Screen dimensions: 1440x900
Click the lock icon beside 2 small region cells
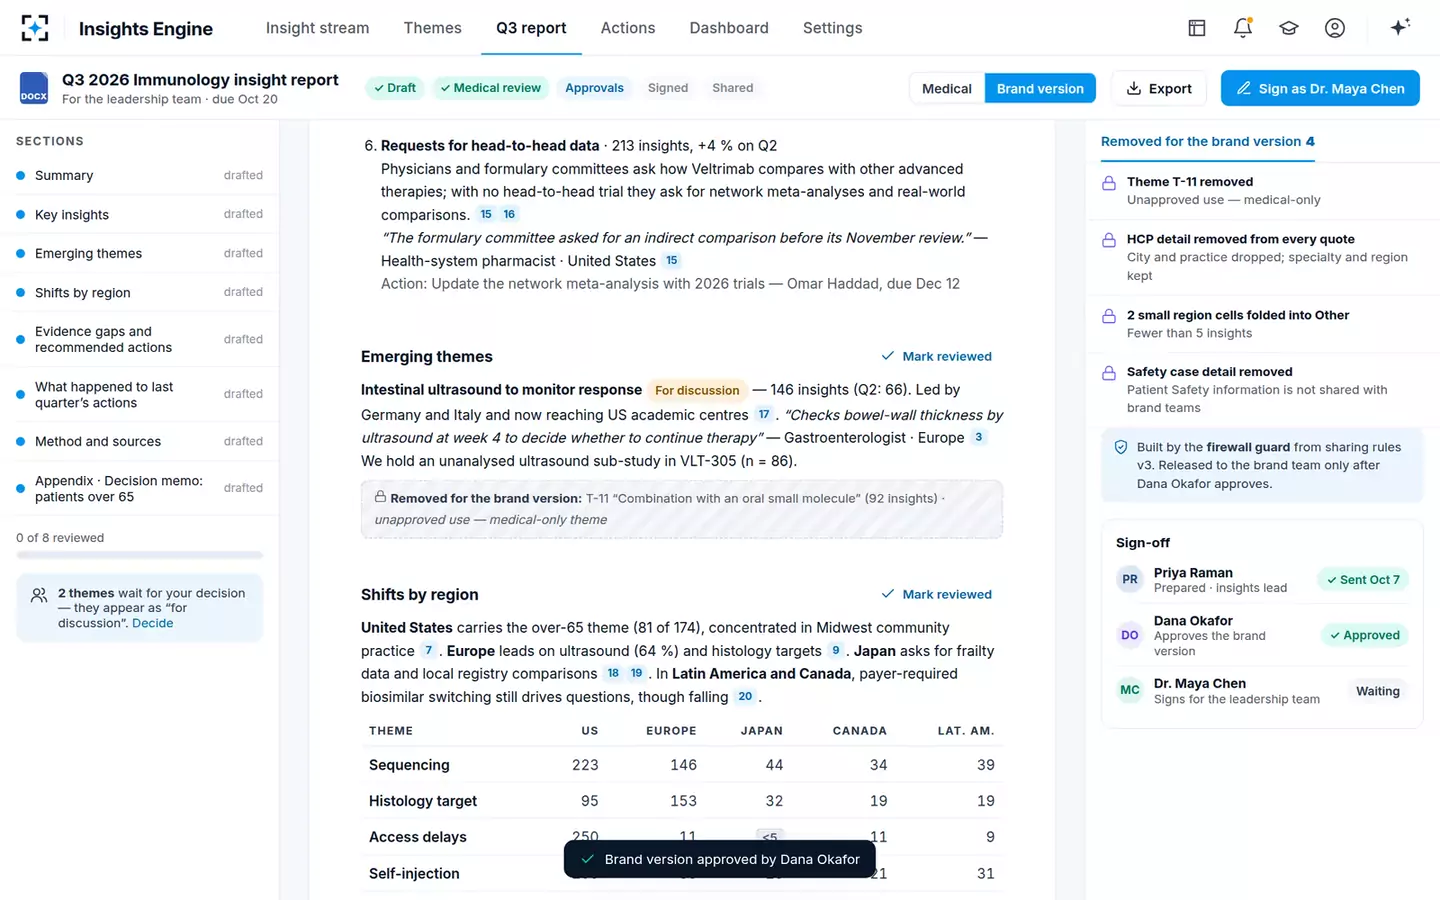coord(1109,316)
